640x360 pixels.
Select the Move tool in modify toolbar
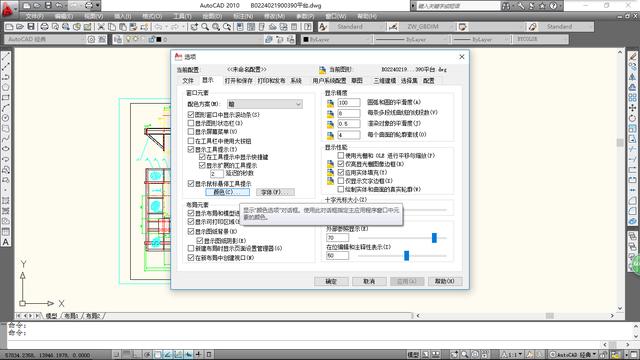click(633, 108)
